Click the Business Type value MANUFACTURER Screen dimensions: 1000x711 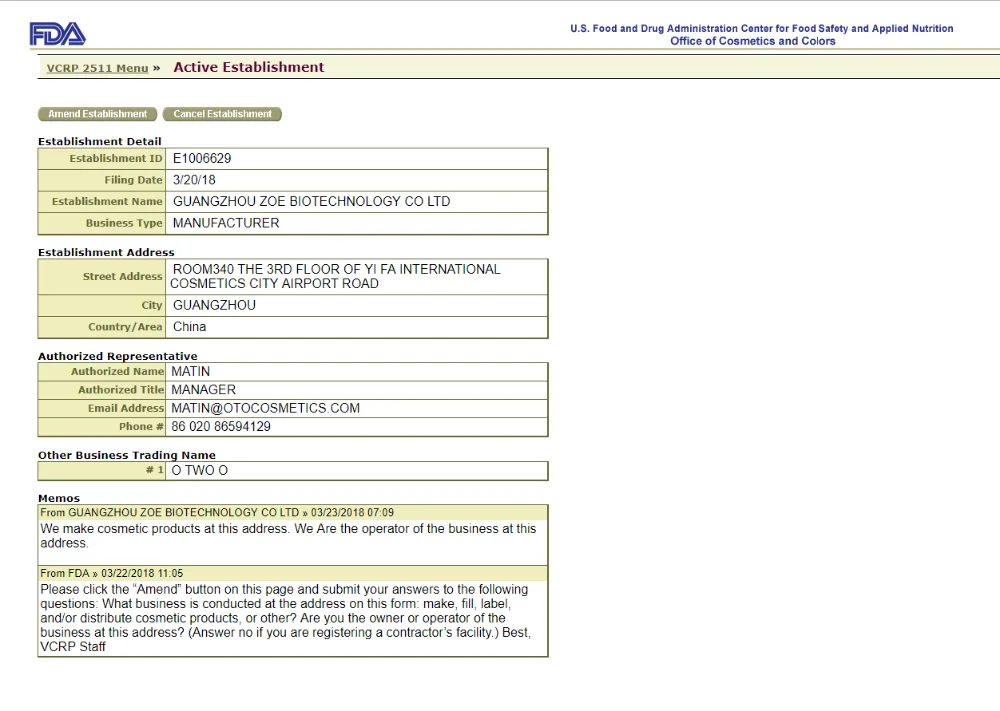[226, 223]
